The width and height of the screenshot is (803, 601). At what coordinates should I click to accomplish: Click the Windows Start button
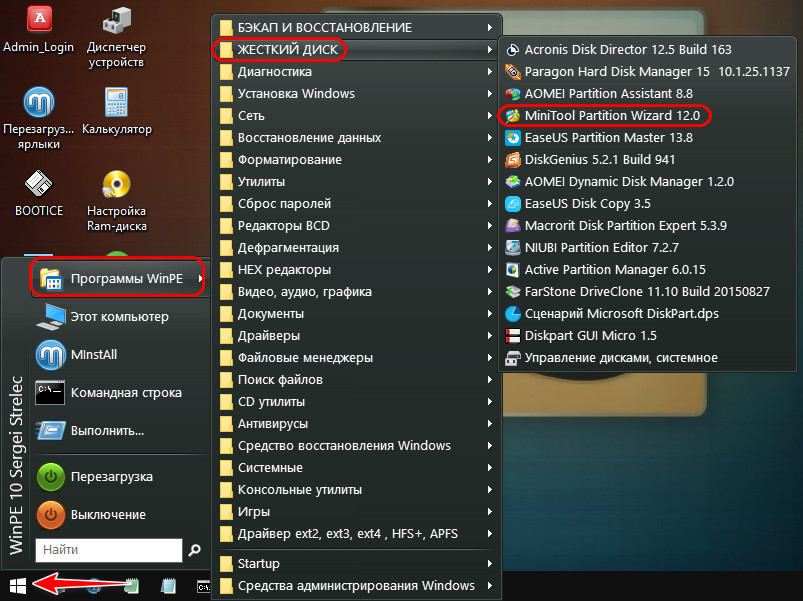(17, 586)
